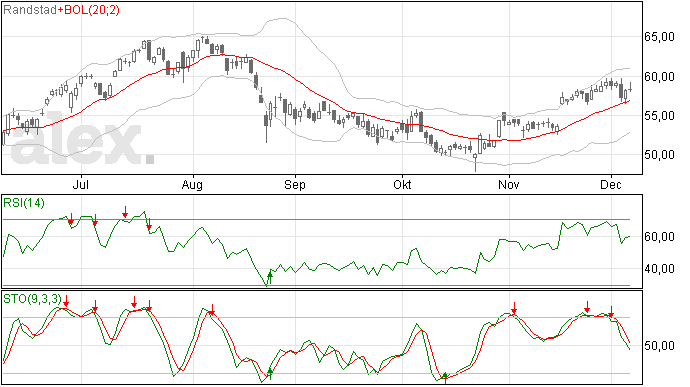
Task: Click the green buy arrow in RSI panel
Action: 270,278
